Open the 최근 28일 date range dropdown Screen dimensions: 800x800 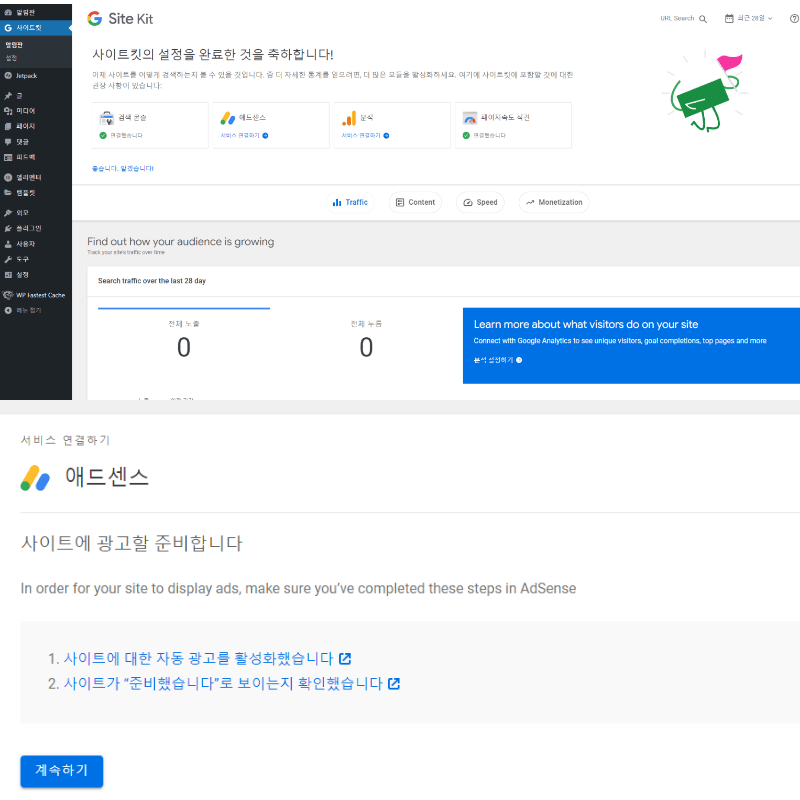[751, 18]
